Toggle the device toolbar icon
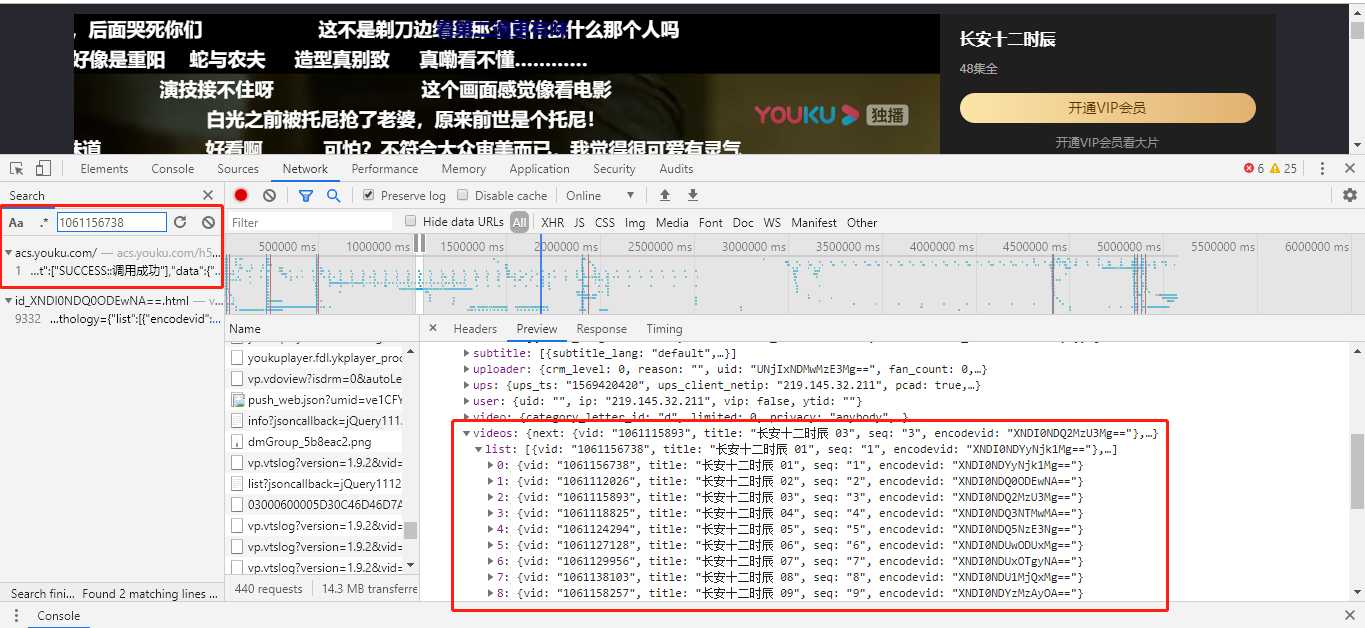The width and height of the screenshot is (1365, 628). (43, 168)
